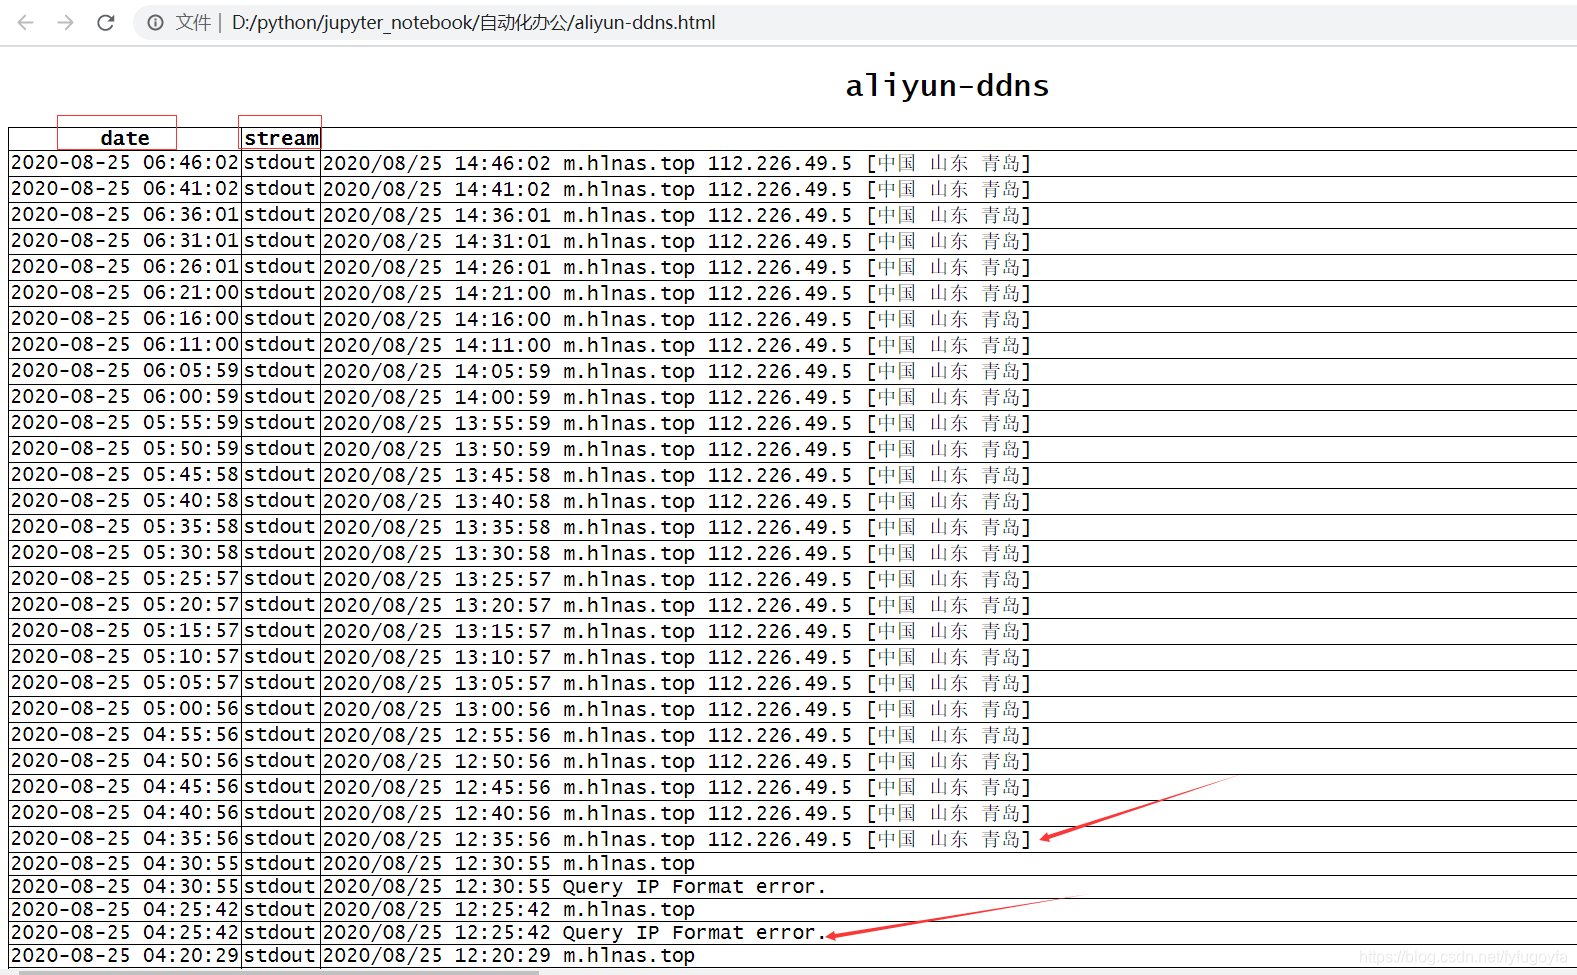Click log entry 2020/08/25 12:35:56 m.hlnas.top

click(x=676, y=839)
